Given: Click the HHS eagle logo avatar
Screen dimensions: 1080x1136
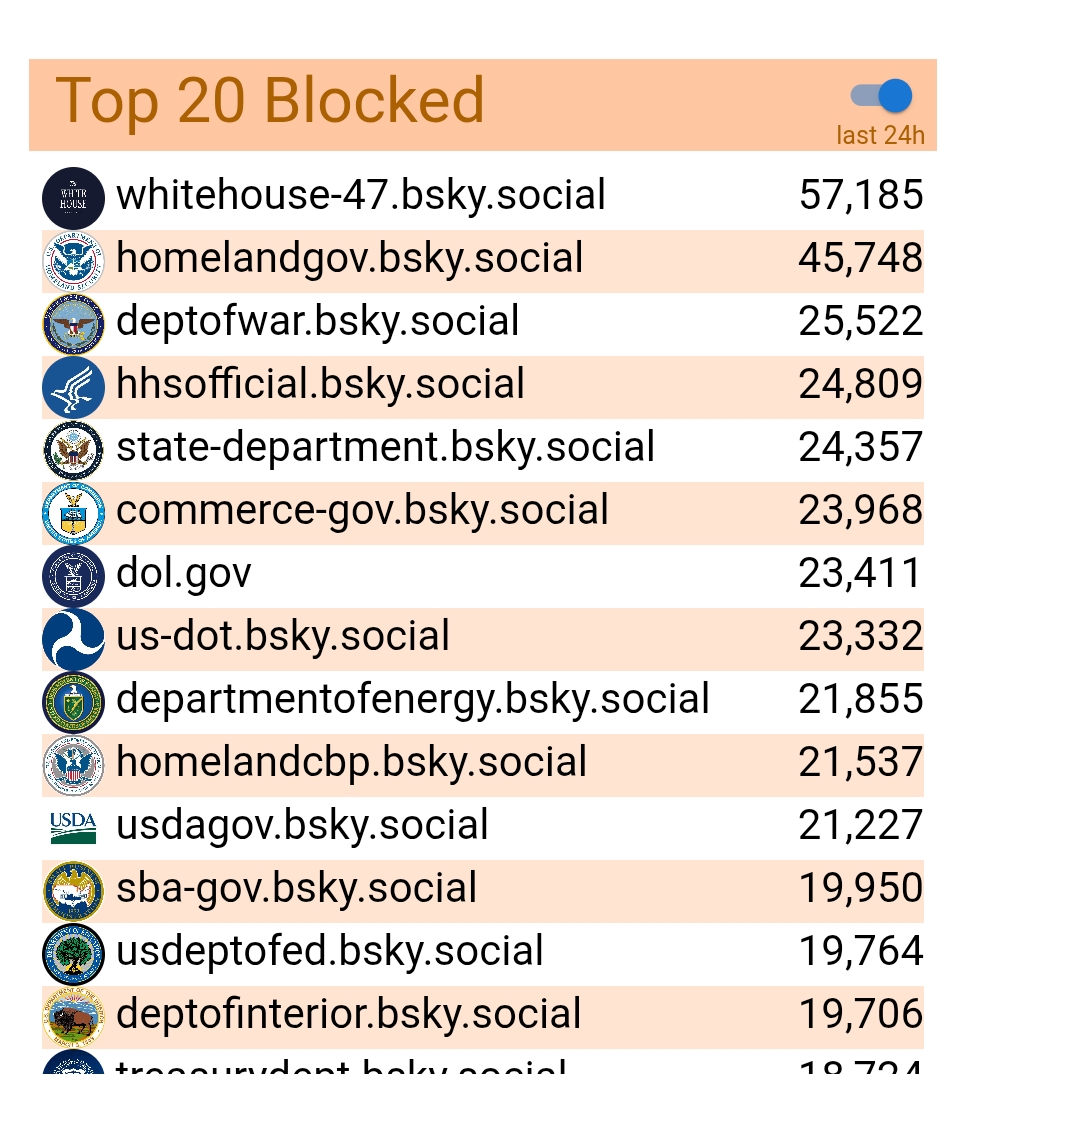Looking at the screenshot, I should coord(73,386).
